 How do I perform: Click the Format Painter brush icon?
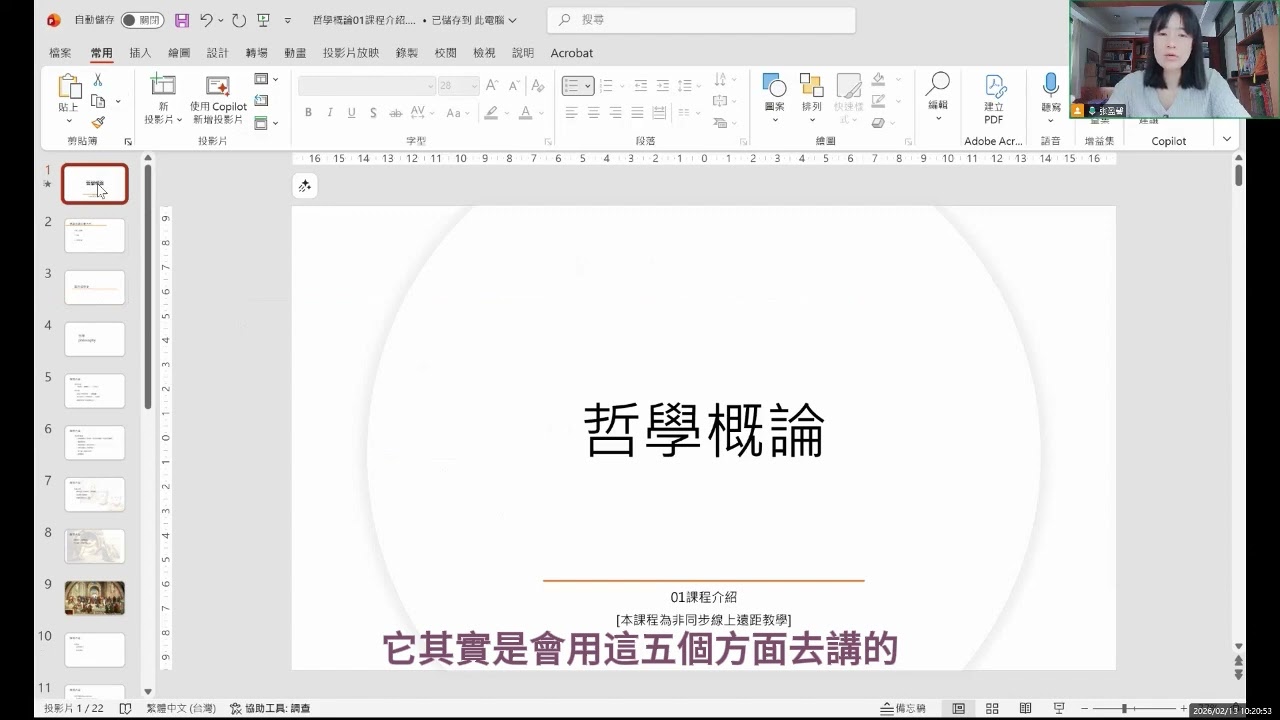point(98,122)
